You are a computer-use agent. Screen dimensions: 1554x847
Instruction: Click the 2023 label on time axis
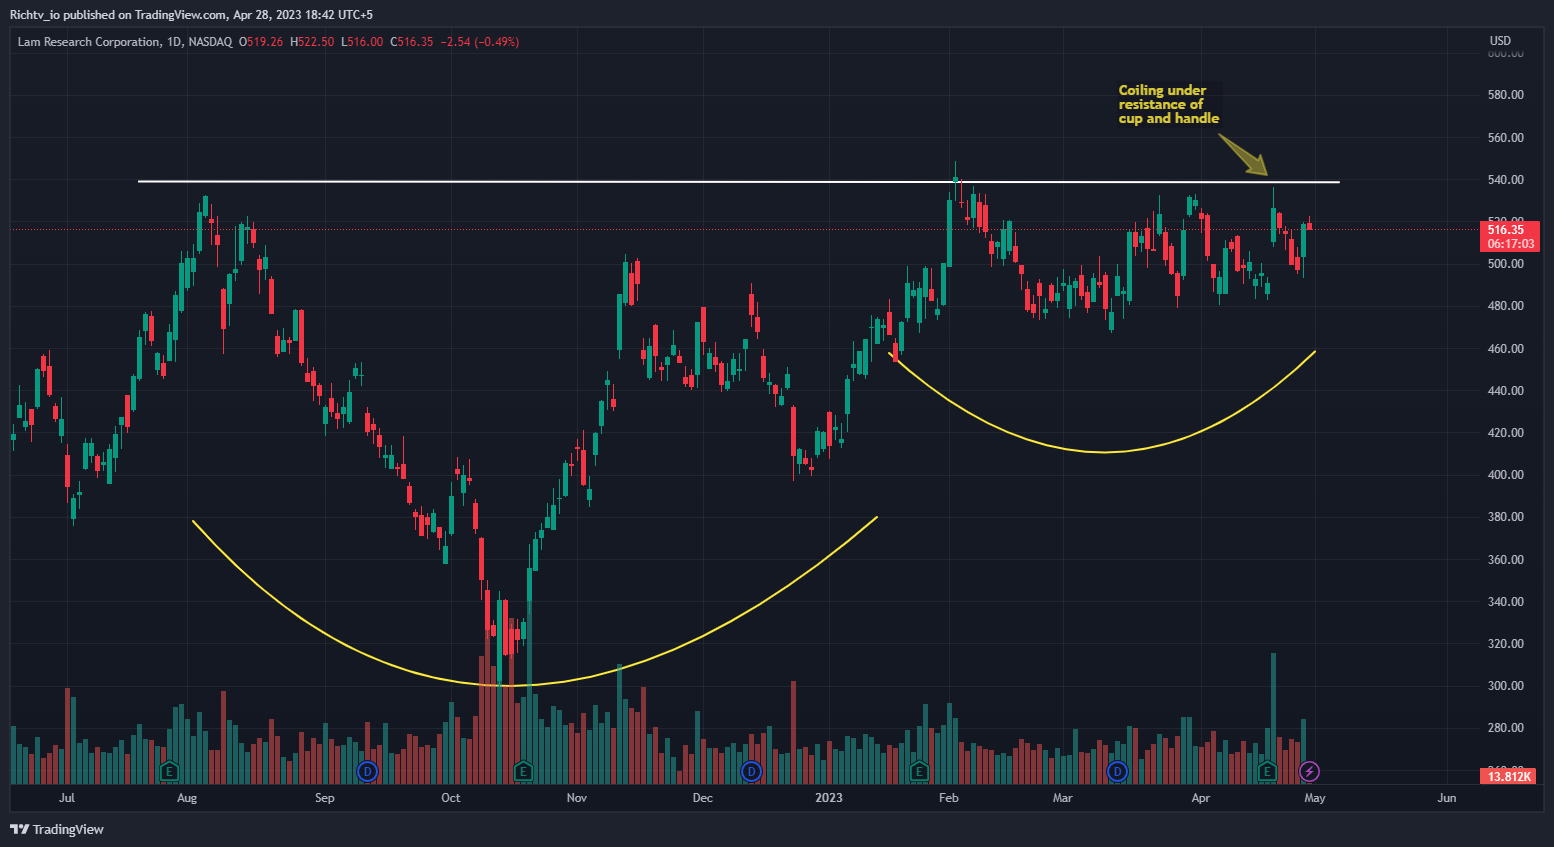829,798
